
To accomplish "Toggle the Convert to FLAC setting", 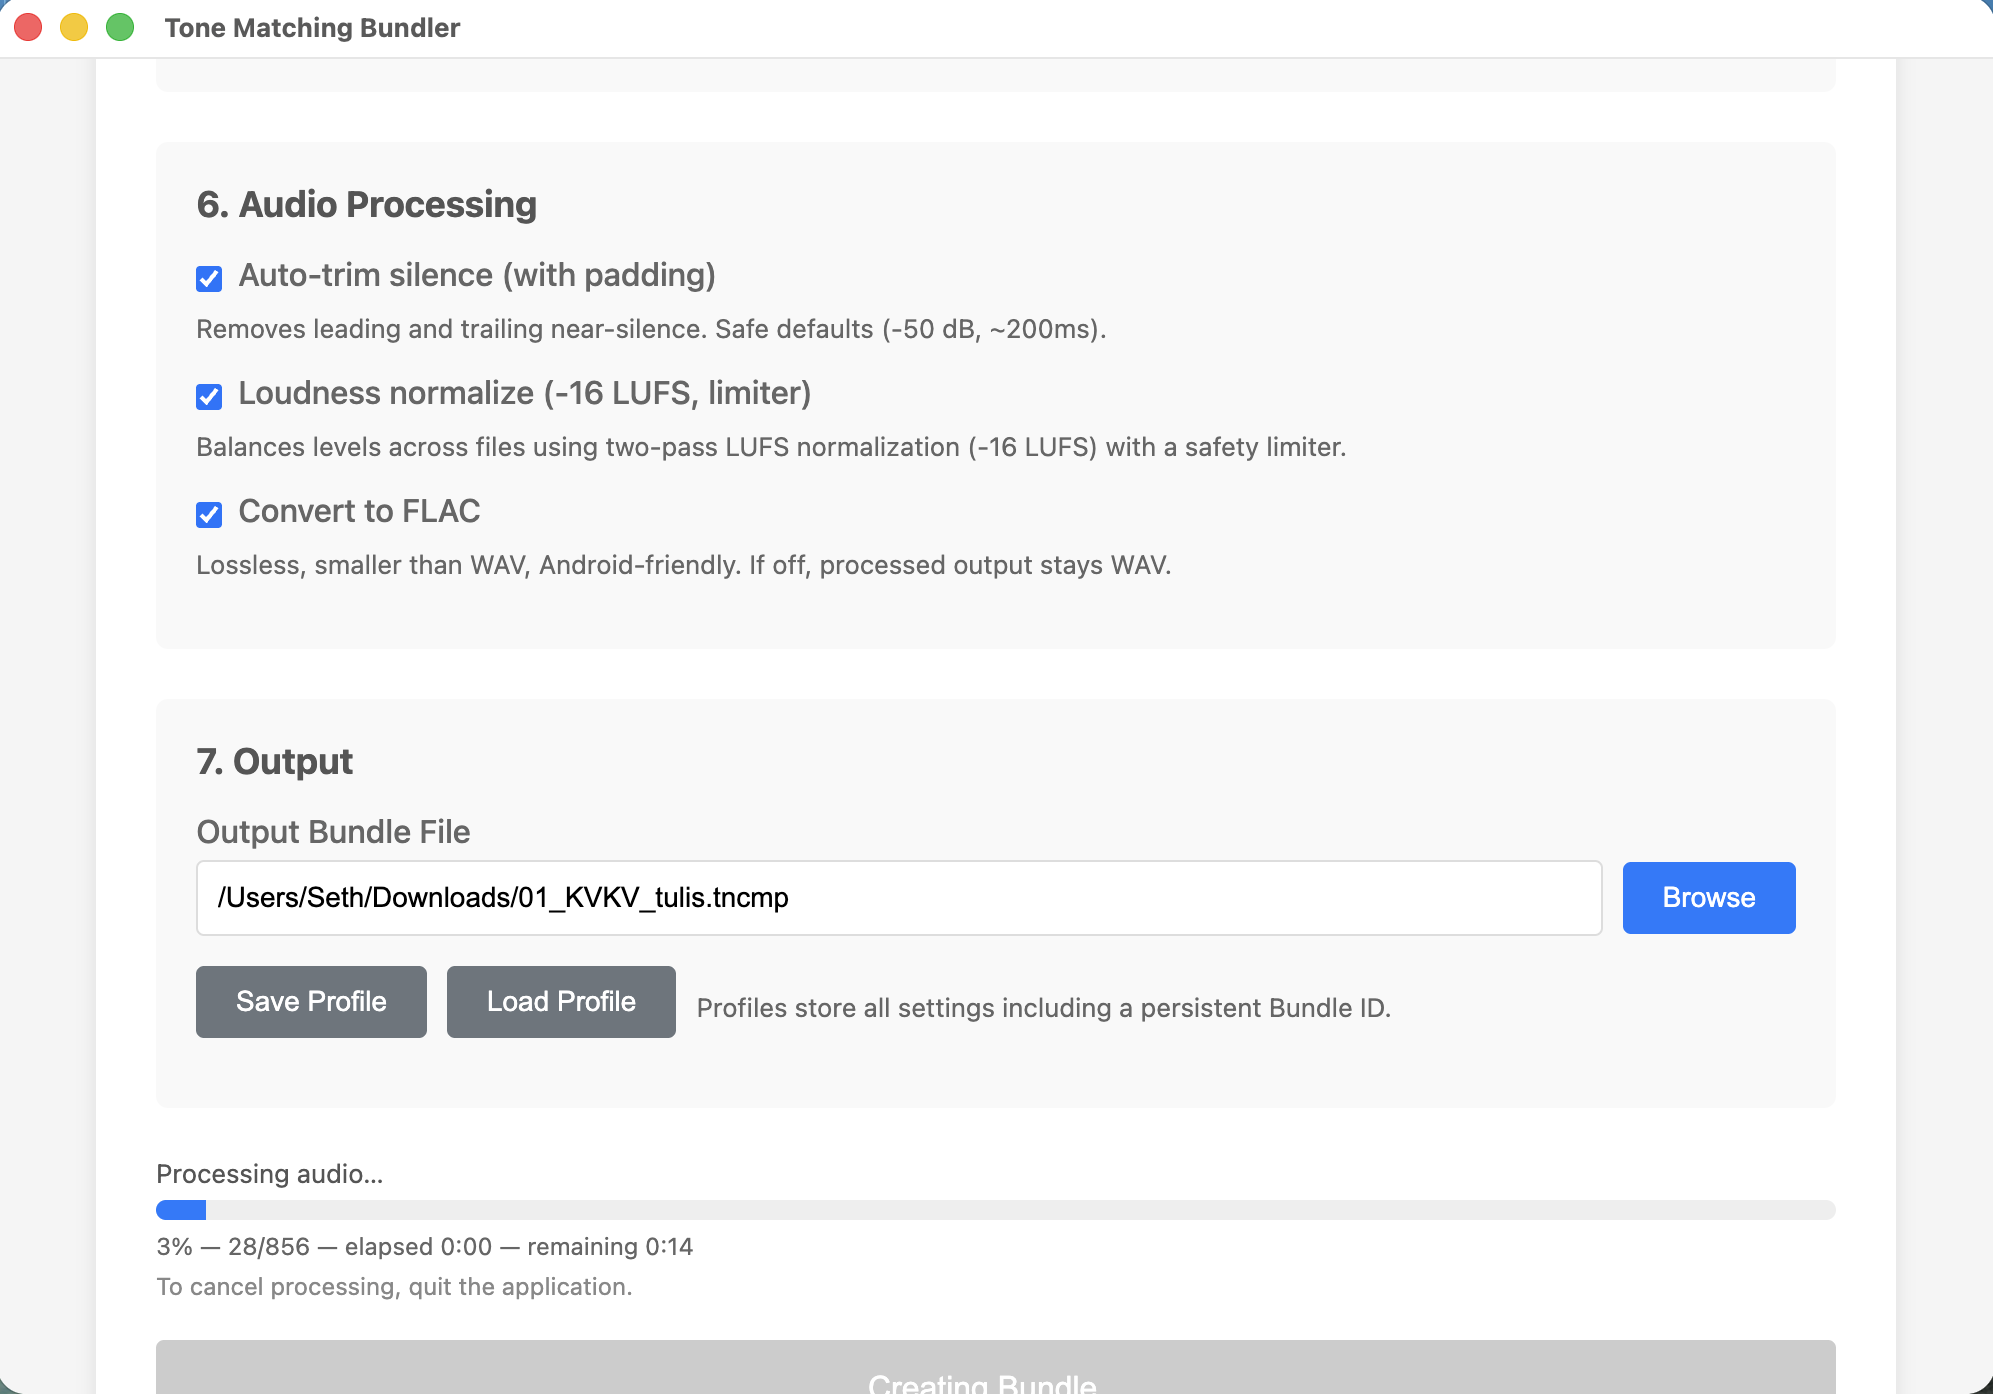I will click(x=208, y=515).
